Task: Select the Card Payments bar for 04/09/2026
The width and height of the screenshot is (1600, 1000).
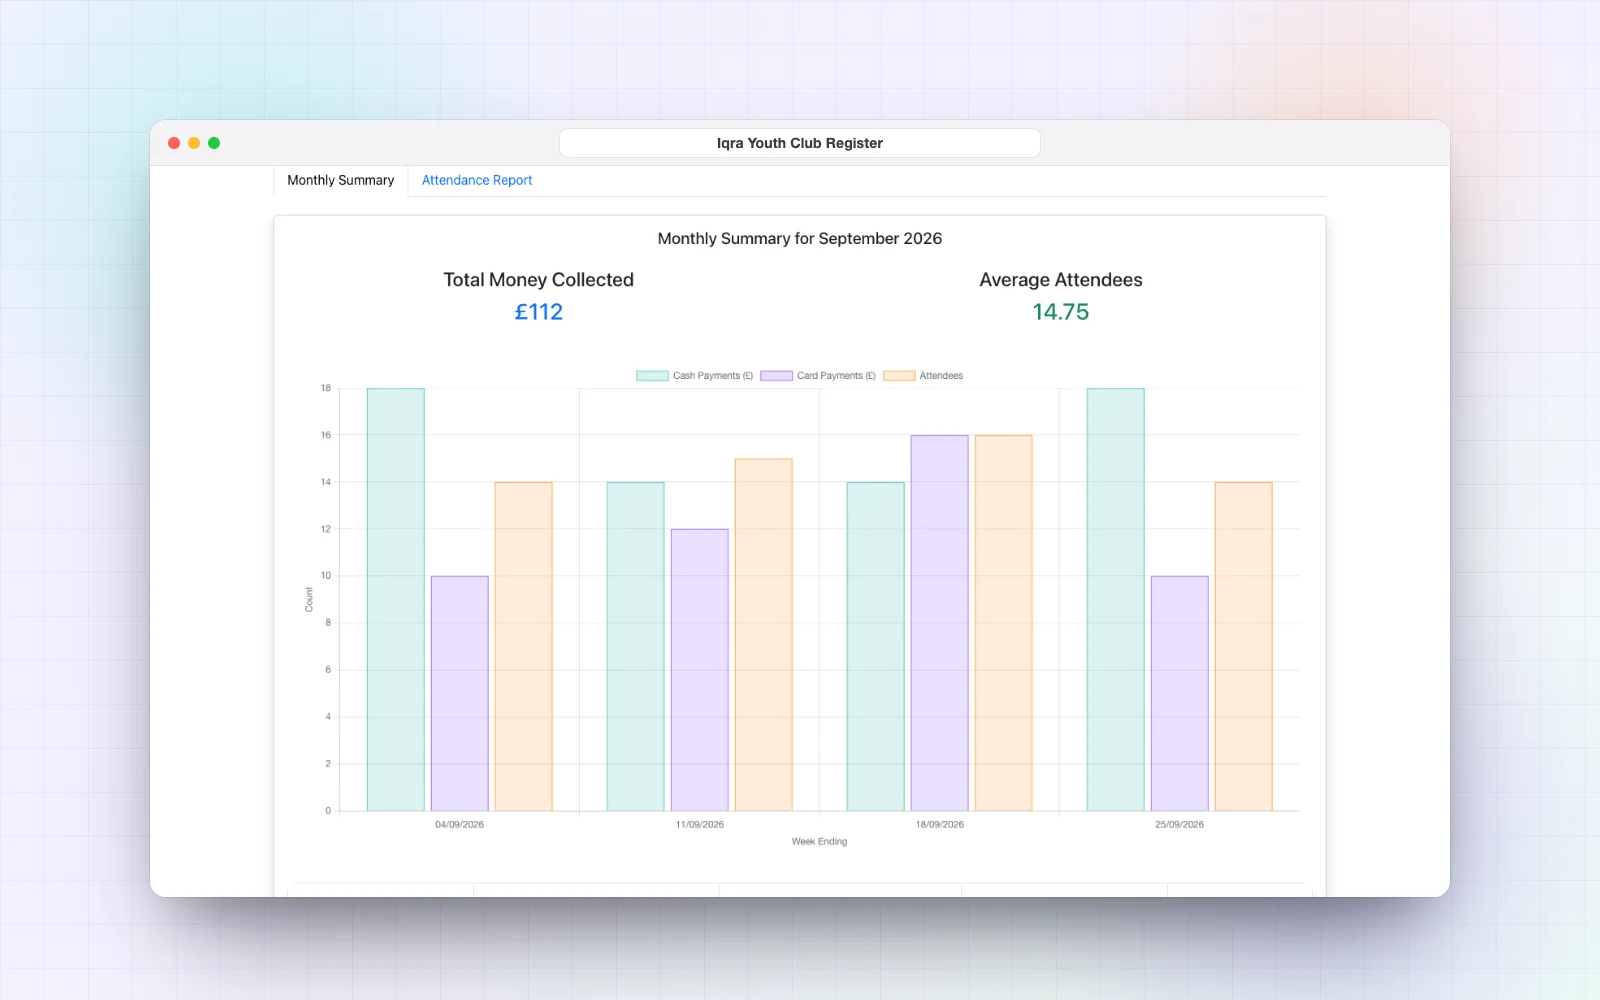Action: (x=460, y=693)
